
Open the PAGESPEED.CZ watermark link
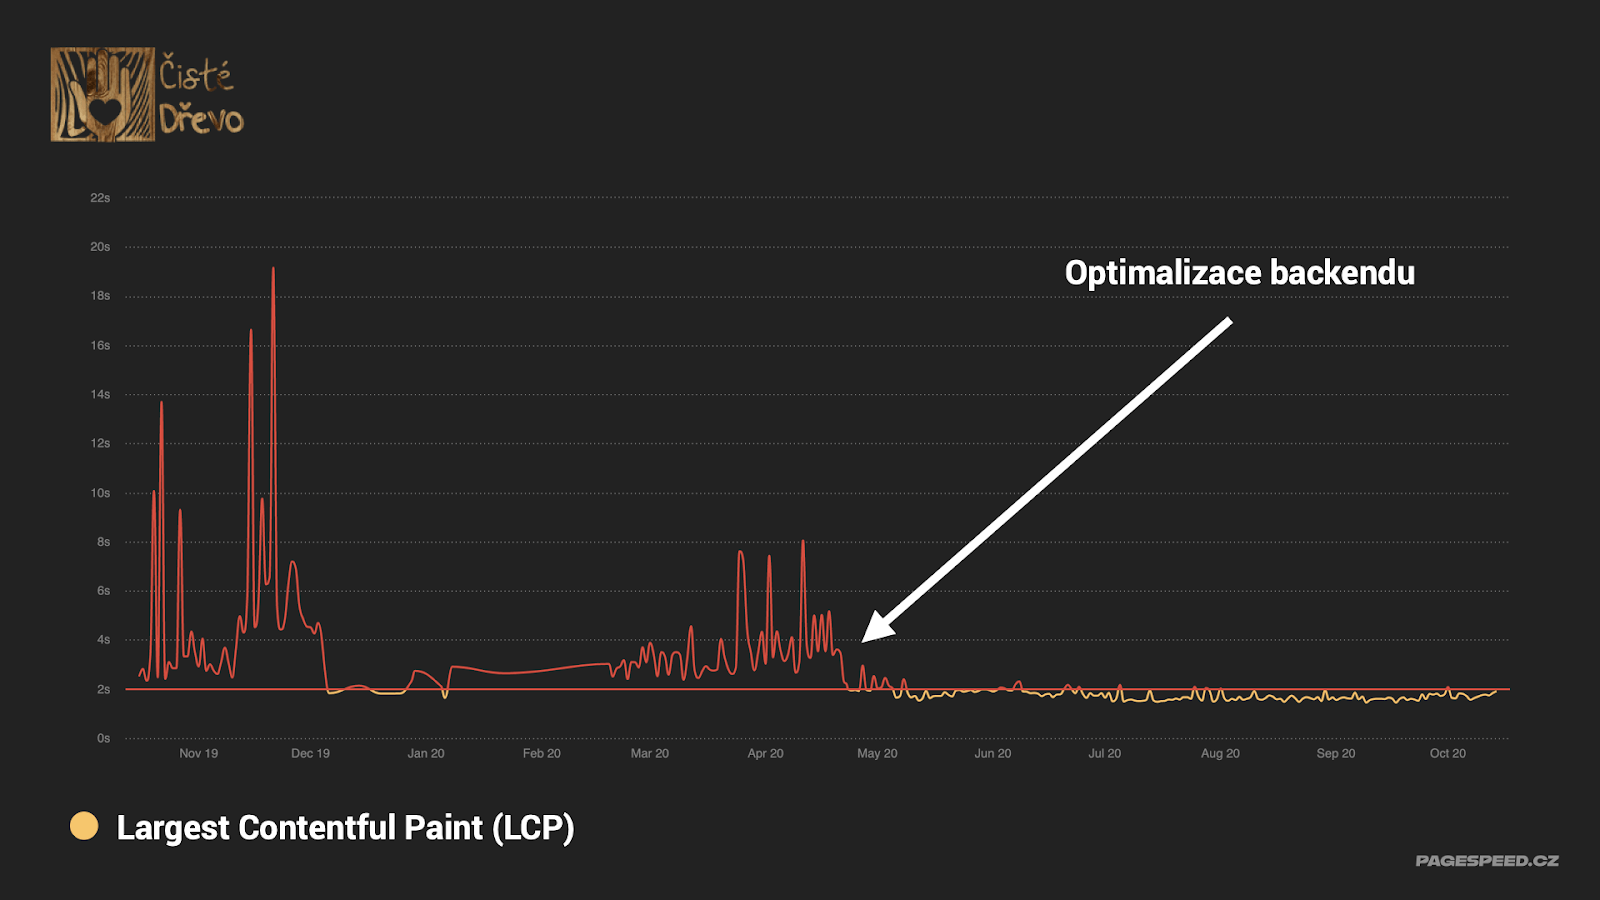coord(1486,860)
